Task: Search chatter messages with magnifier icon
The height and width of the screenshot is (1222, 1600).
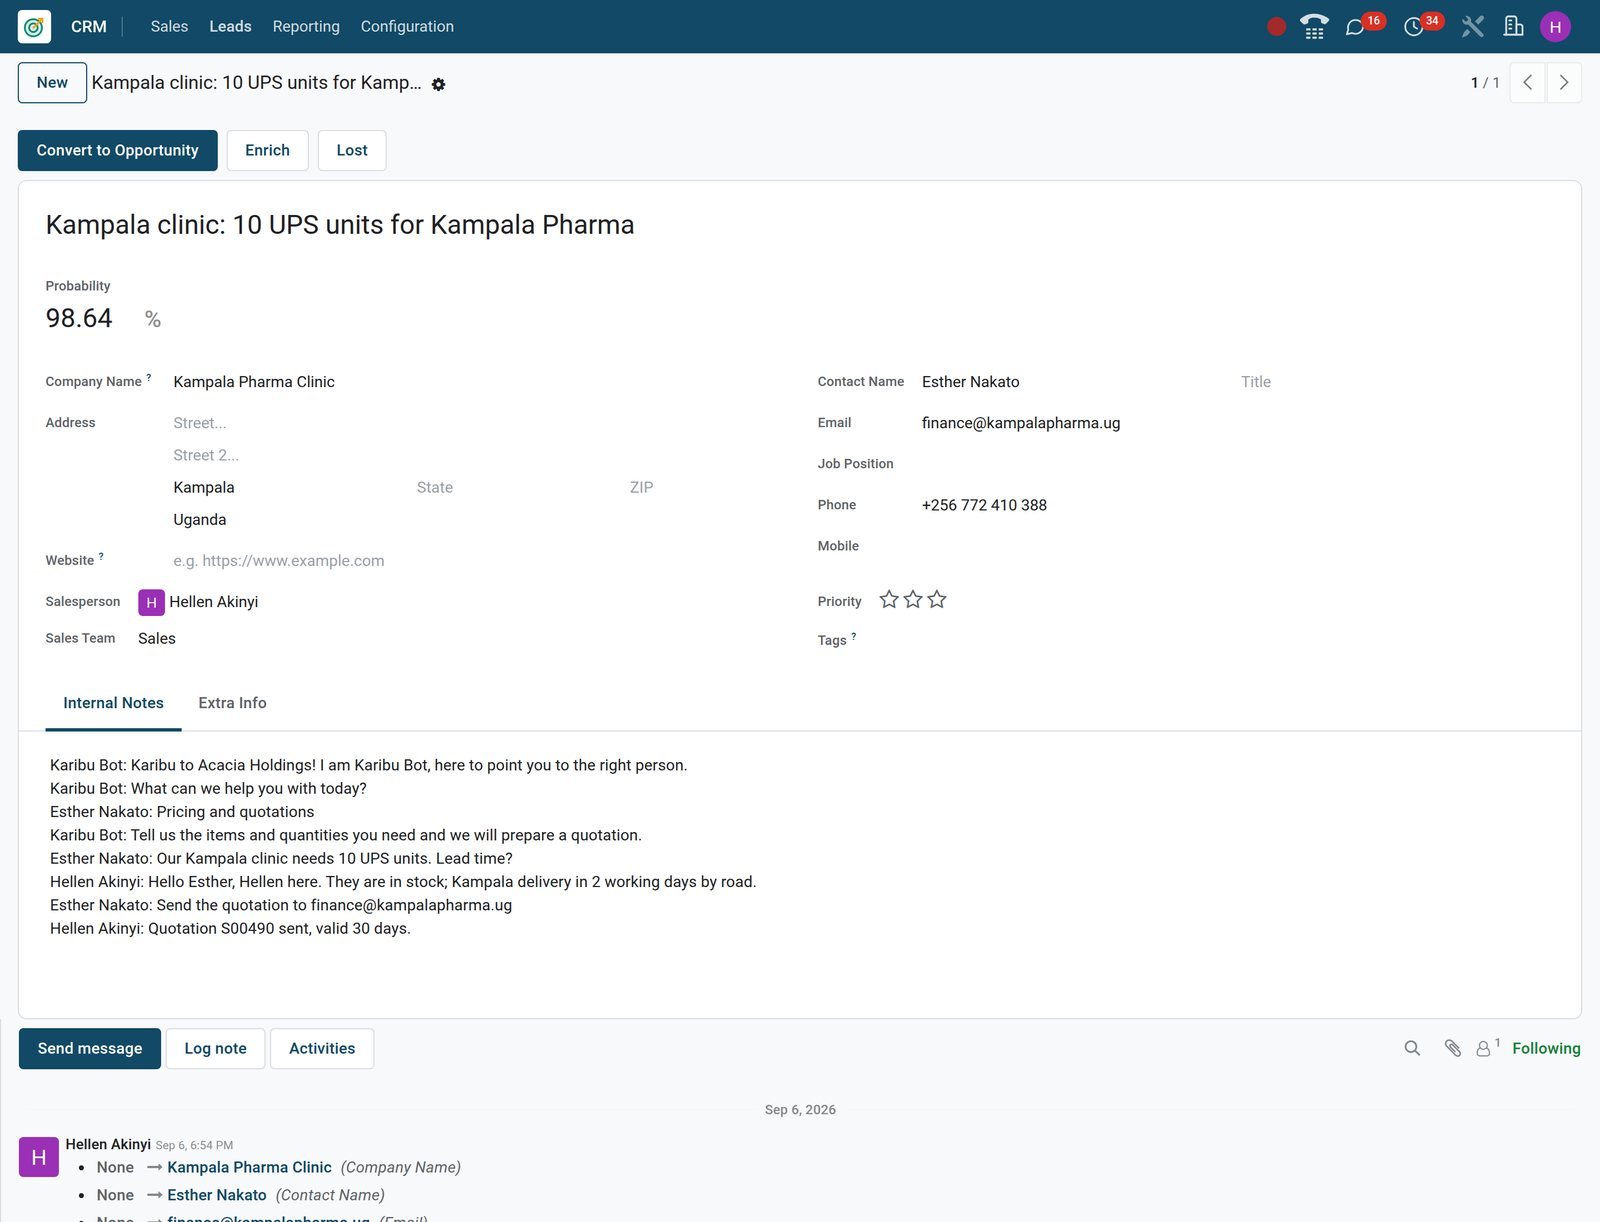Action: click(1412, 1048)
